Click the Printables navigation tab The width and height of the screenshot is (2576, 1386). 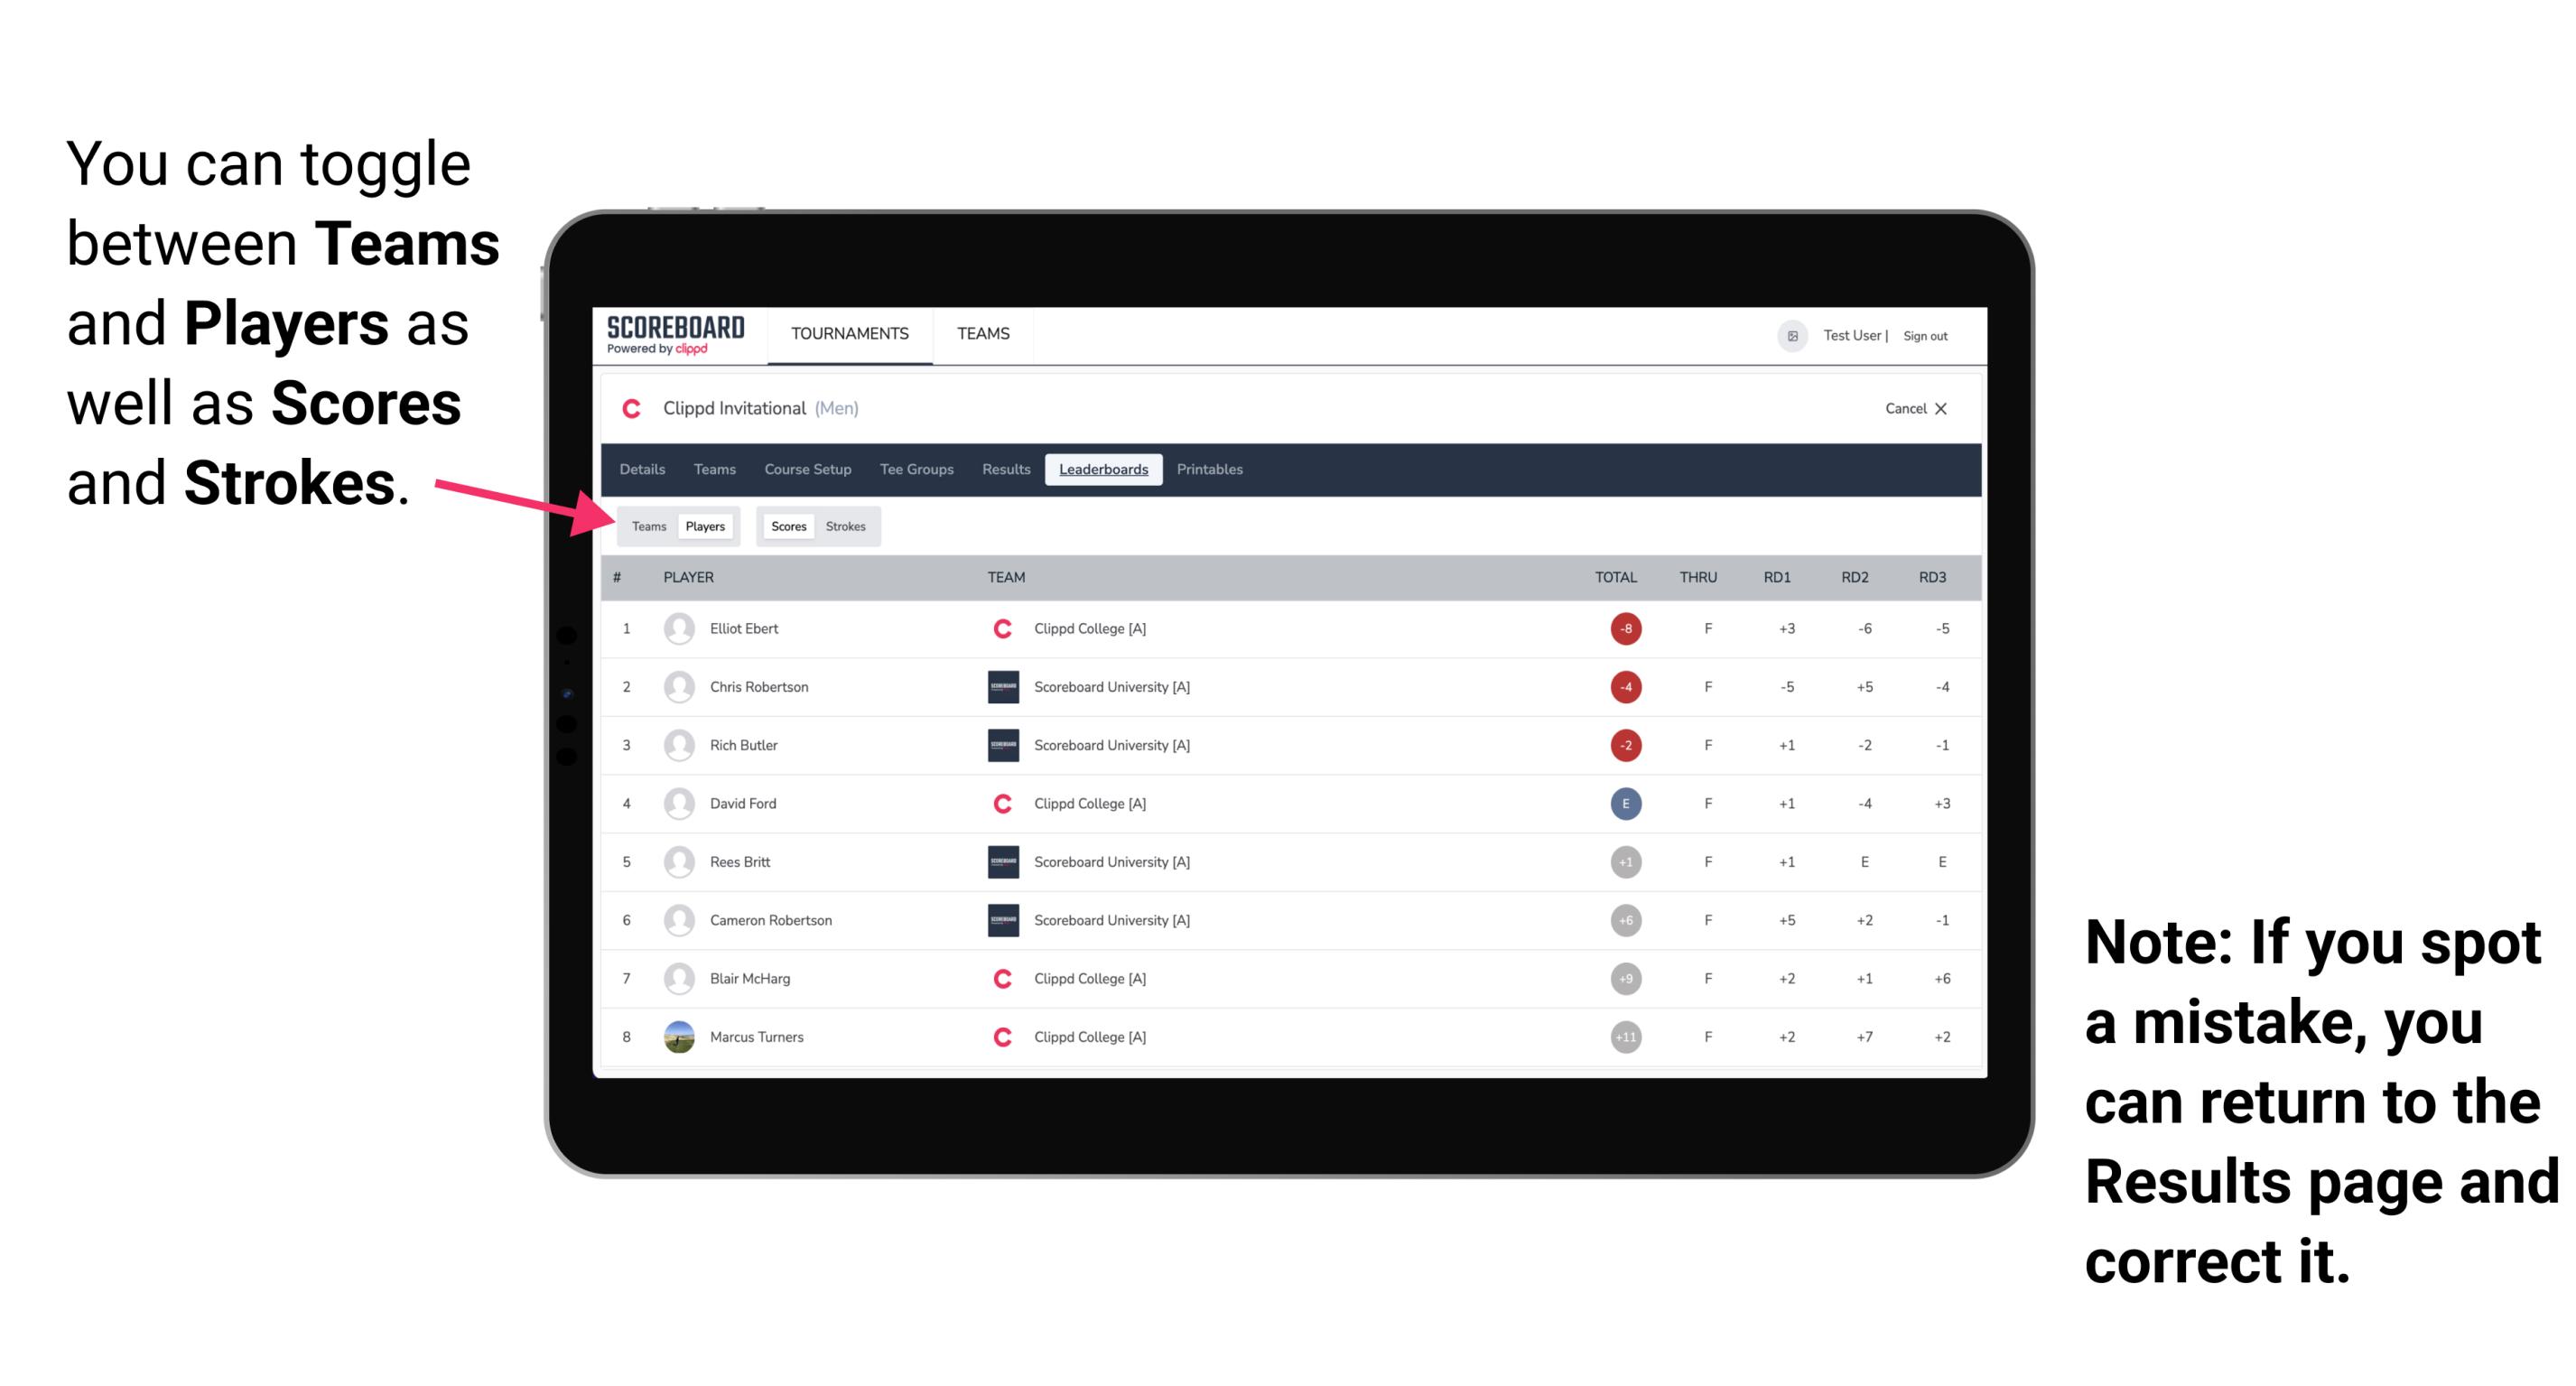pyautogui.click(x=1213, y=470)
